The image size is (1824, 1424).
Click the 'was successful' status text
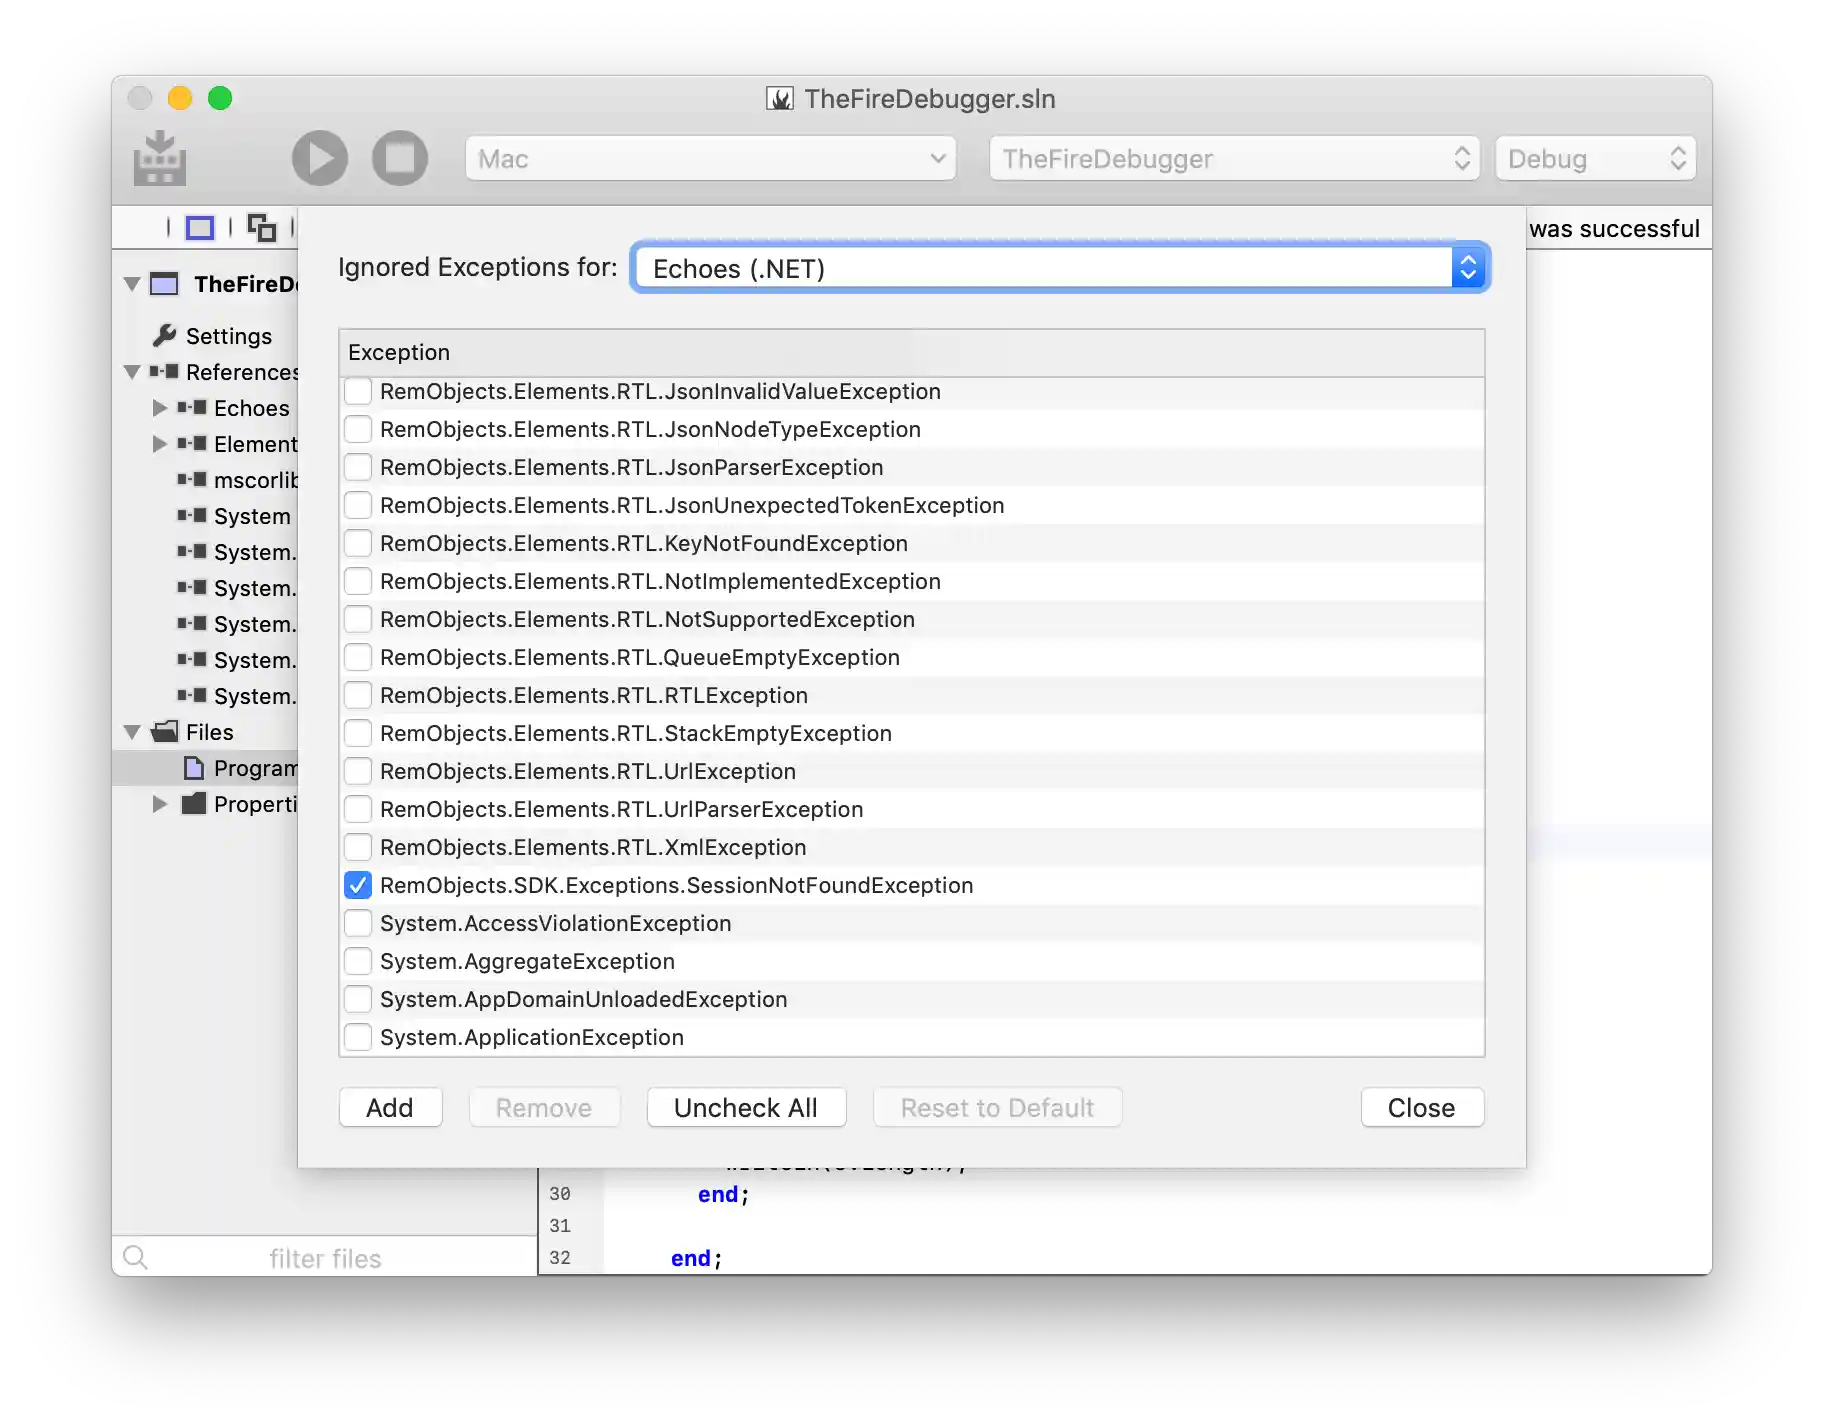click(x=1614, y=228)
